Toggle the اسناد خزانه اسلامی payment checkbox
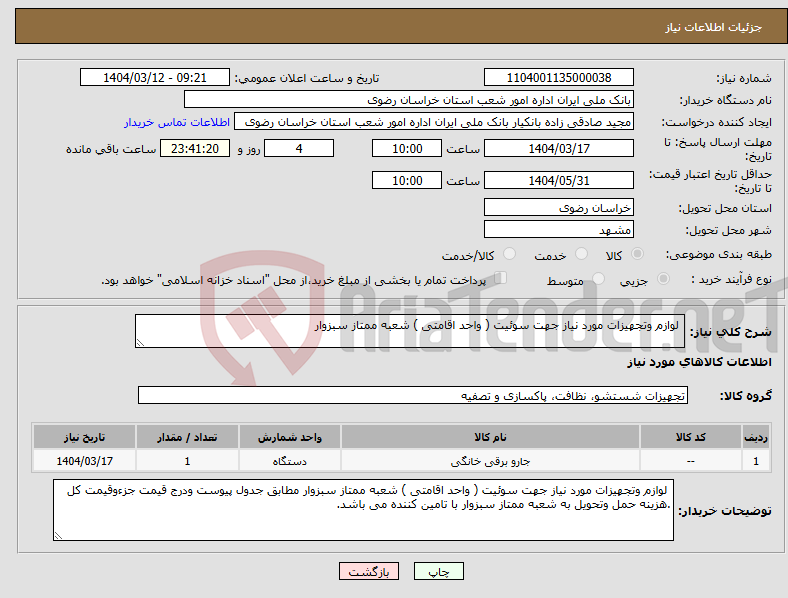The image size is (788, 598). coord(501,277)
